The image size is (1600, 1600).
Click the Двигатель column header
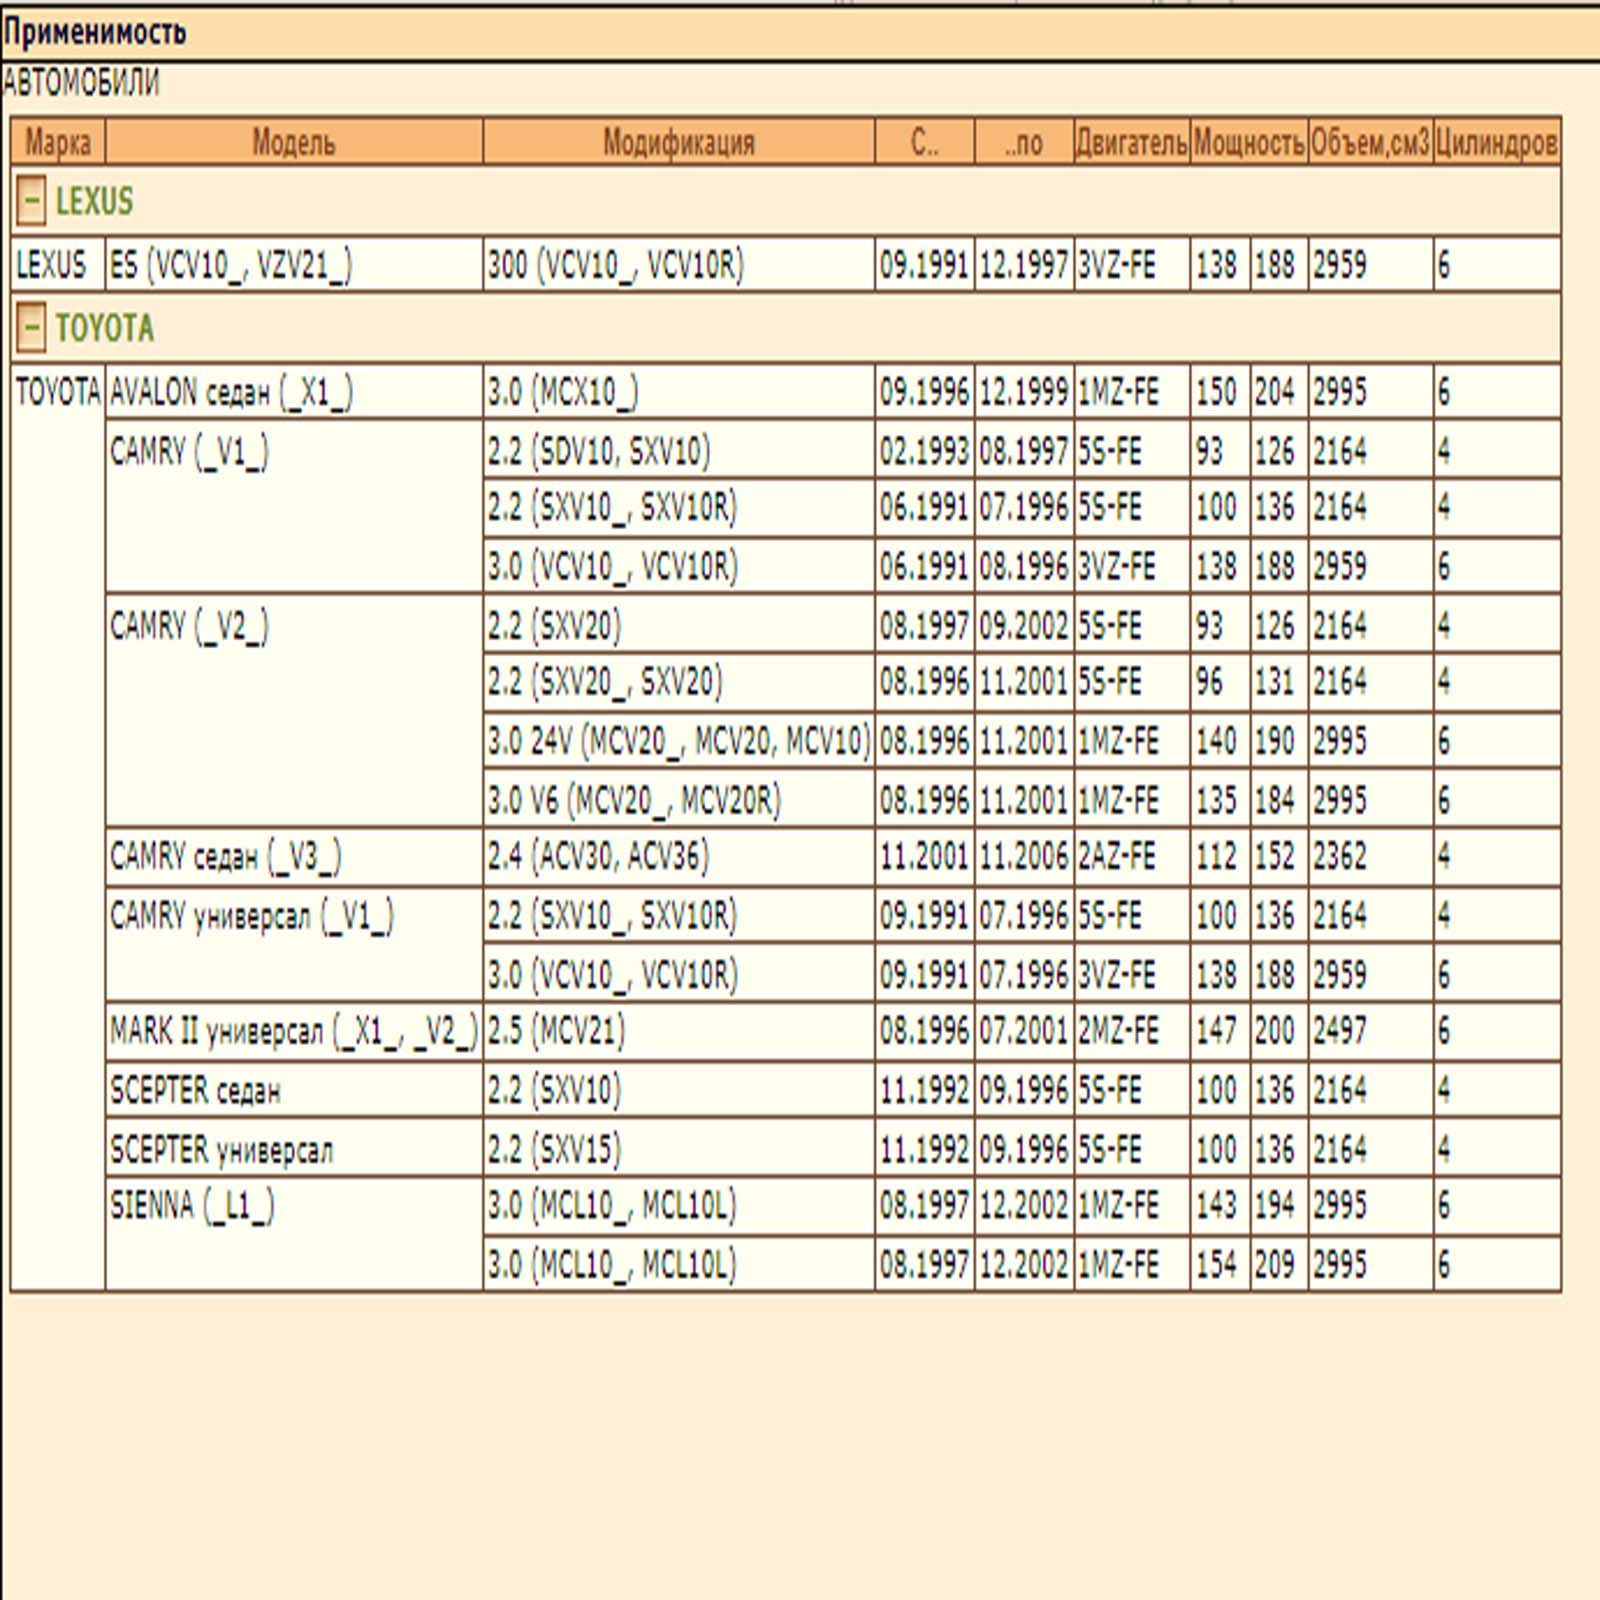1132,143
